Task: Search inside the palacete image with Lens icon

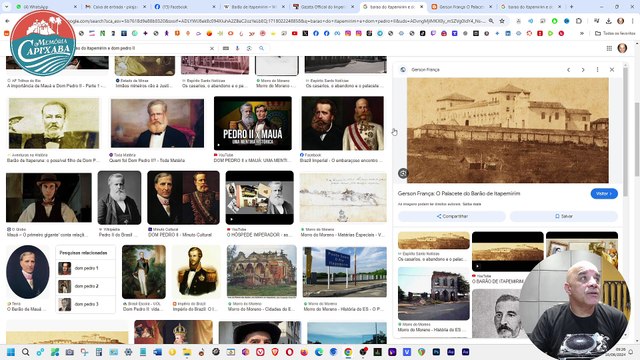Action: click(x=403, y=173)
